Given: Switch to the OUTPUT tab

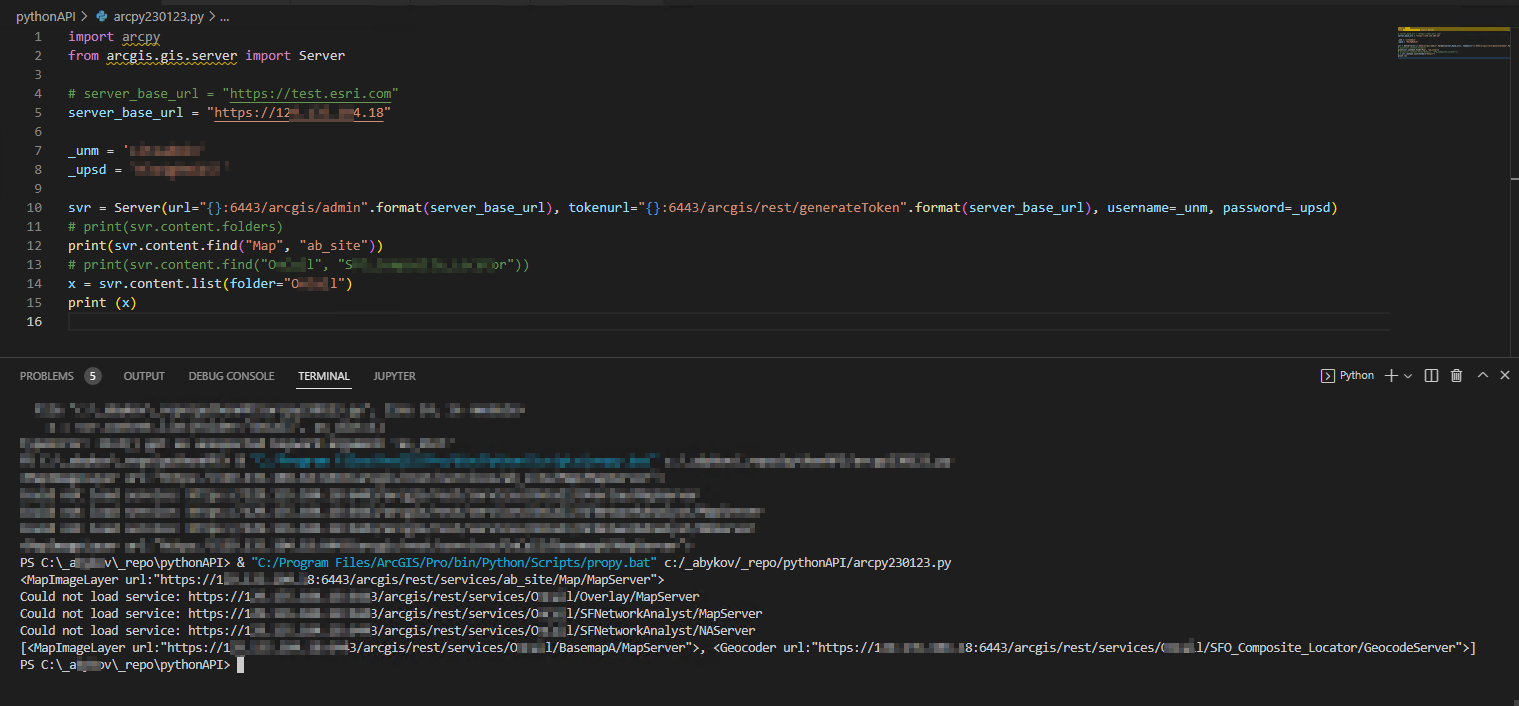Looking at the screenshot, I should tap(144, 376).
